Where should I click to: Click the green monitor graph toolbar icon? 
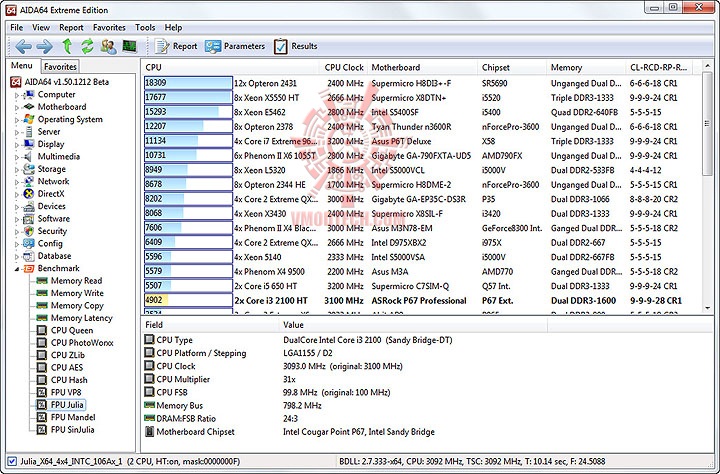[129, 46]
